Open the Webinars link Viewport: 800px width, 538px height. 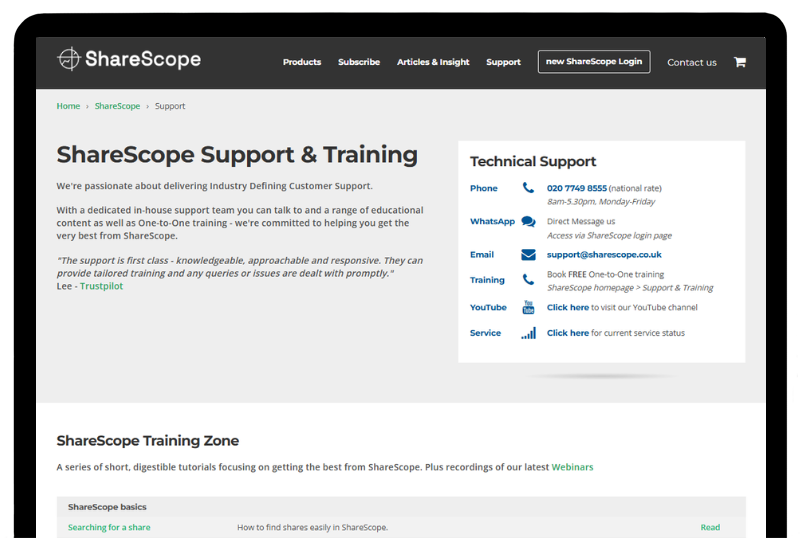572,467
